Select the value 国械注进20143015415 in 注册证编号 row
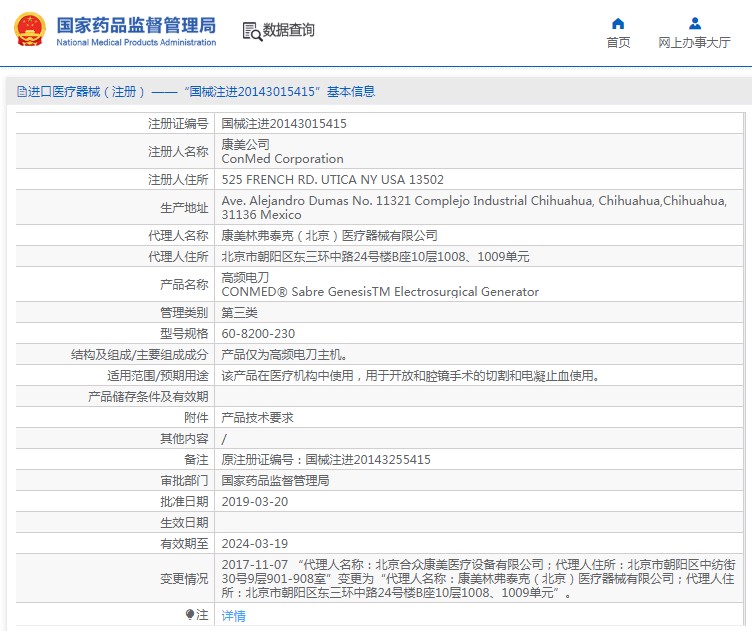Image resolution: width=752 pixels, height=631 pixels. pyautogui.click(x=284, y=124)
